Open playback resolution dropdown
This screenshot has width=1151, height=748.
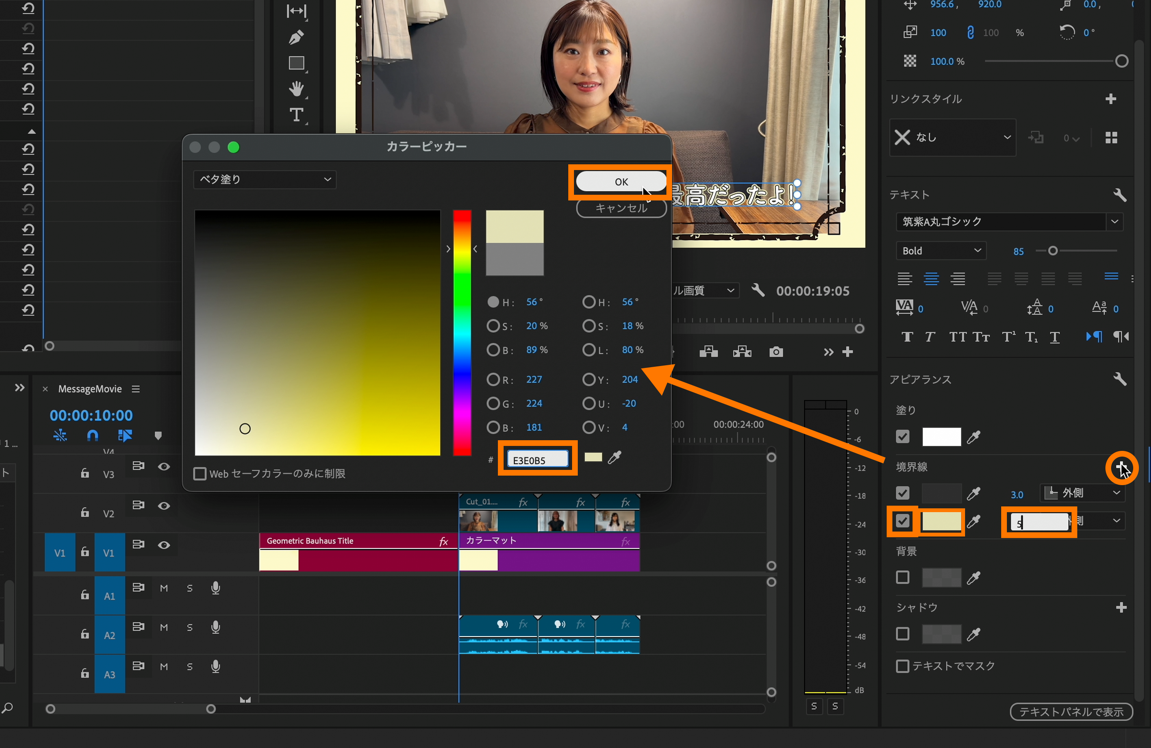(704, 291)
